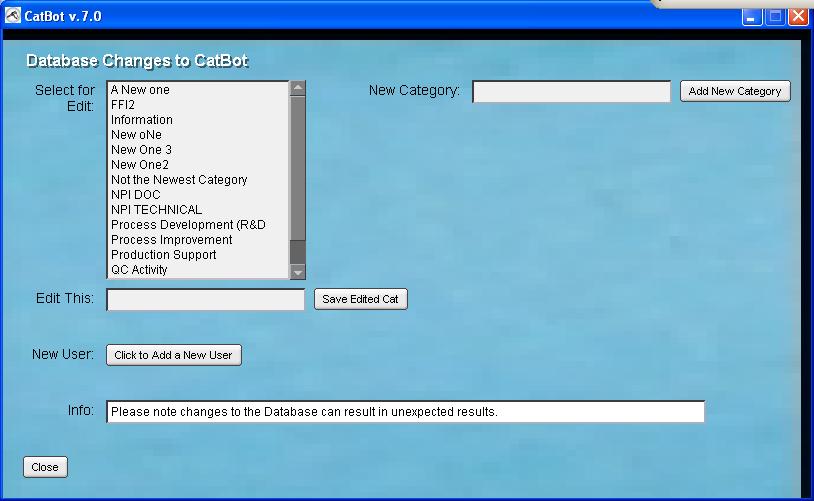
Task: Choose Process Improvement category
Action: 197,240
